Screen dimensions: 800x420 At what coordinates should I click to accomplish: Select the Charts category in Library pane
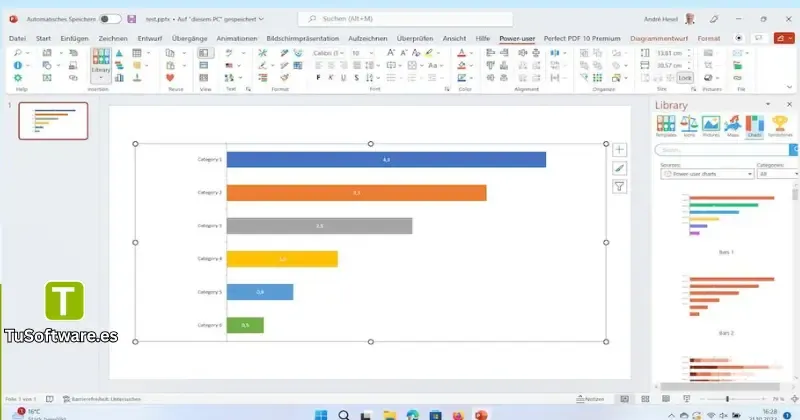coord(754,126)
